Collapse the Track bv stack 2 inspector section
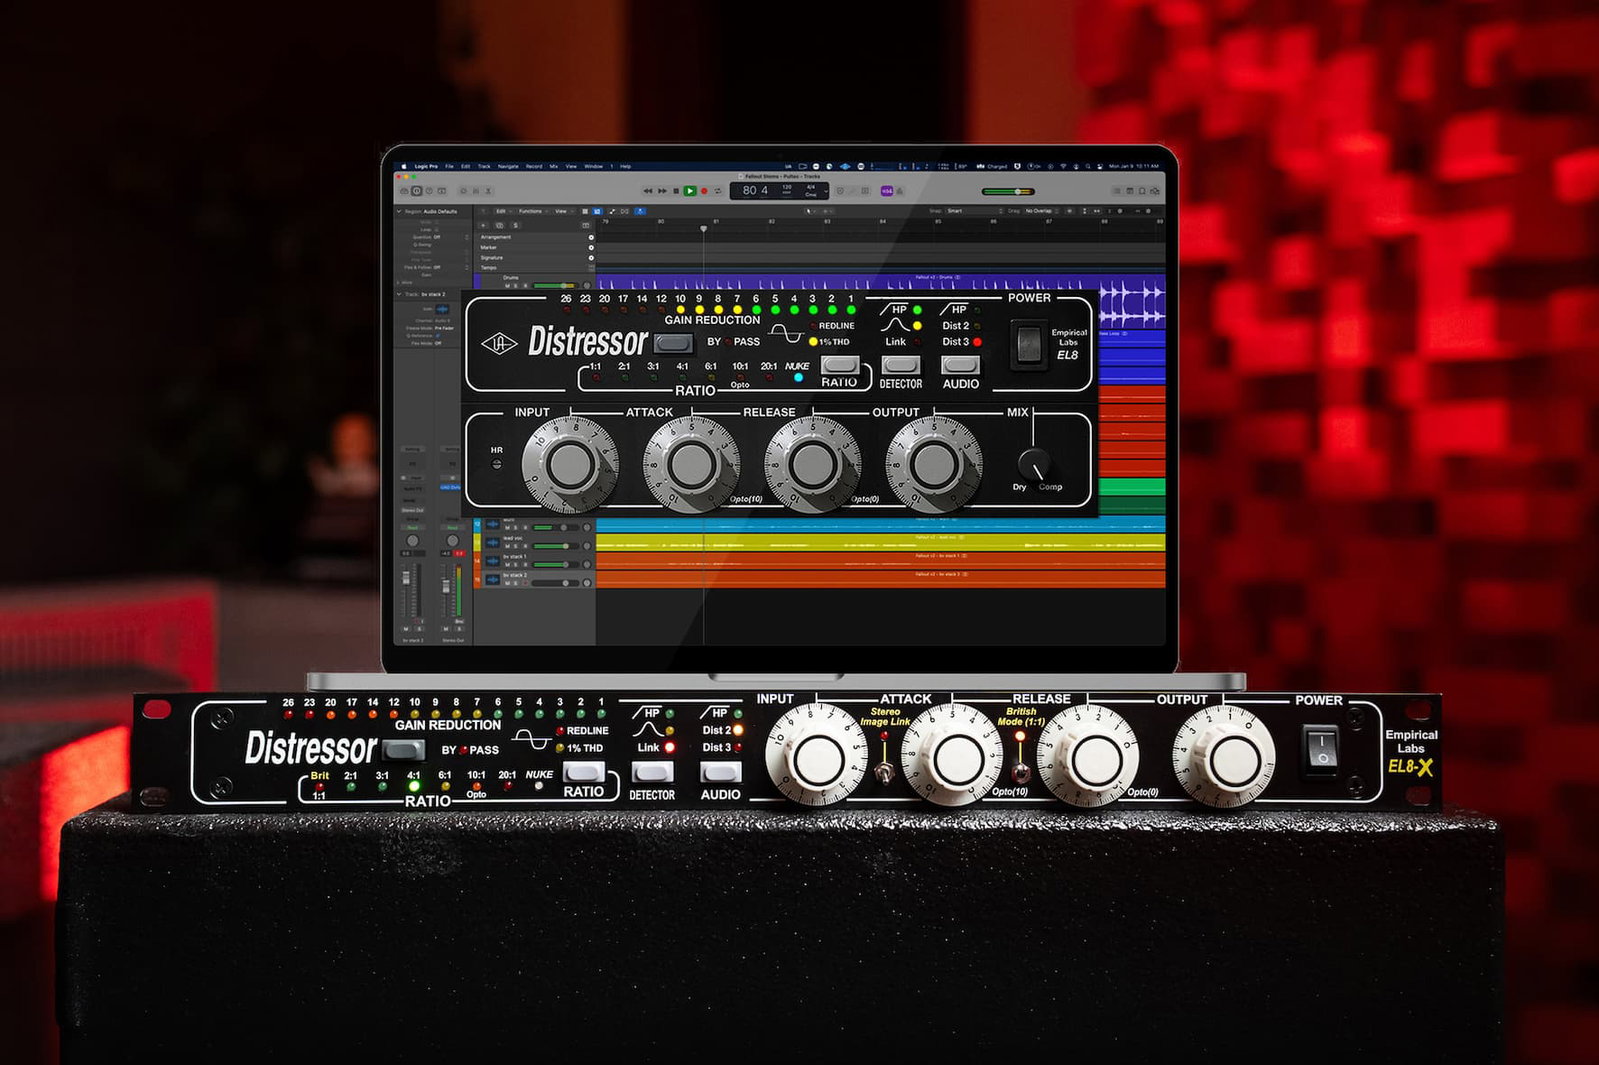Screen dimensions: 1599x1065 399,294
